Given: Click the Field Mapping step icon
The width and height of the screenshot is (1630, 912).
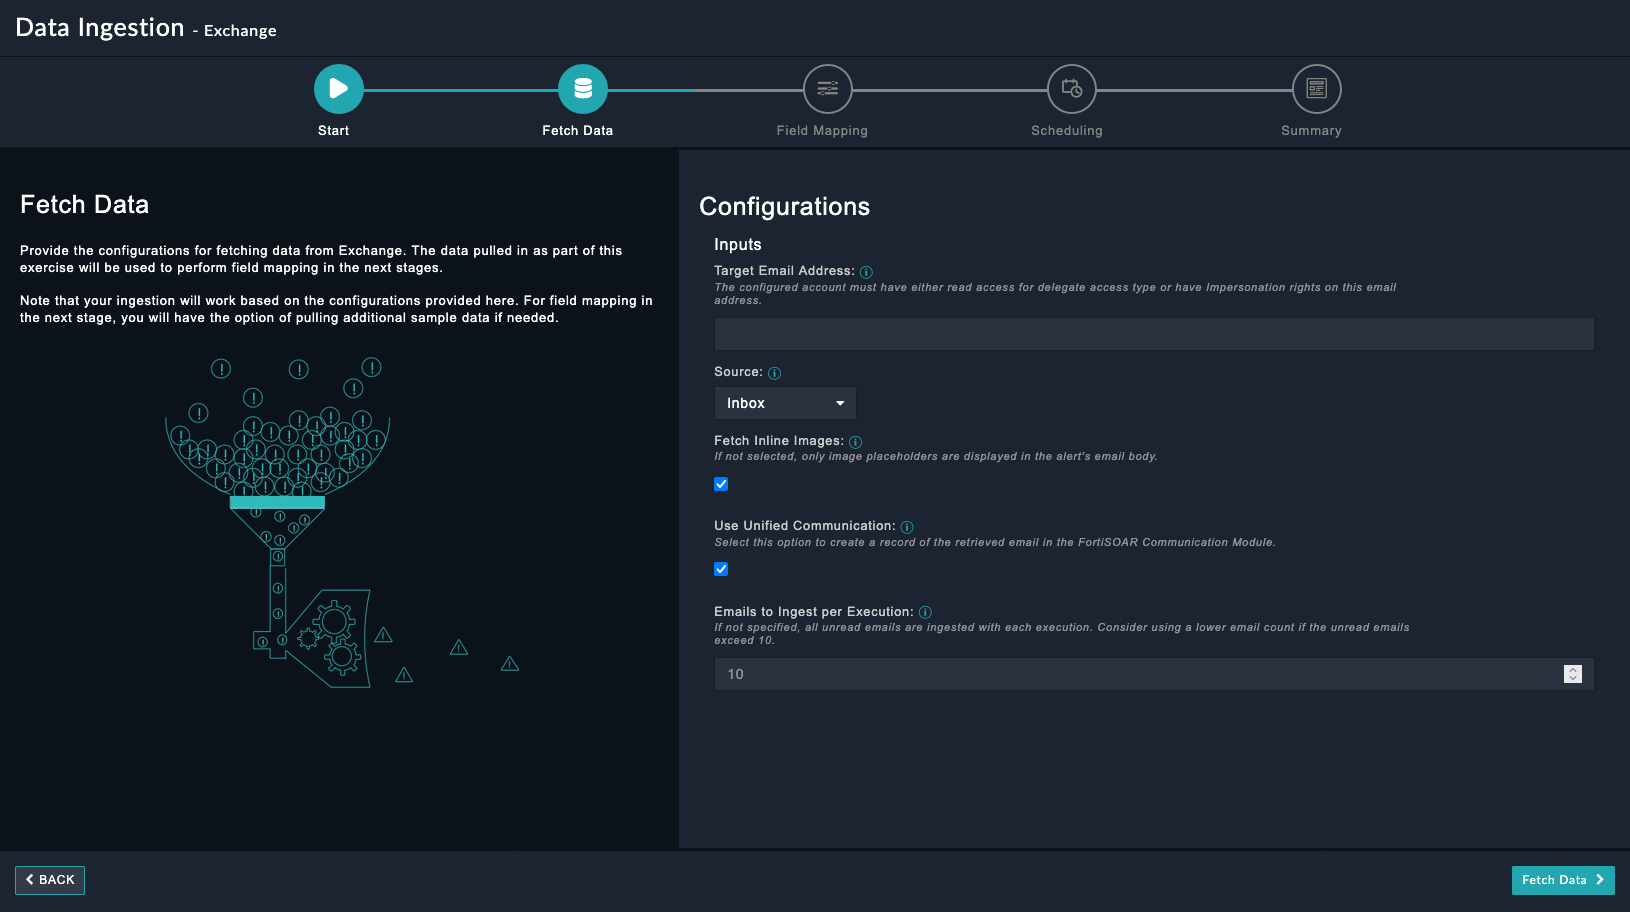Looking at the screenshot, I should 827,89.
